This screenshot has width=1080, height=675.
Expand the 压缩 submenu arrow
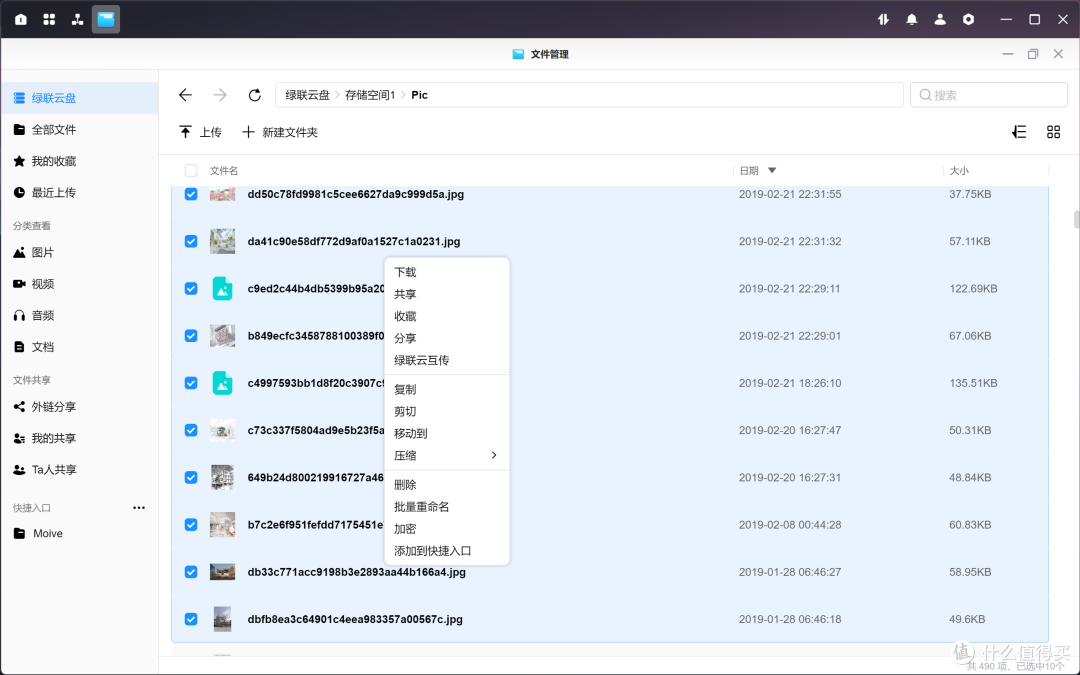click(x=494, y=455)
